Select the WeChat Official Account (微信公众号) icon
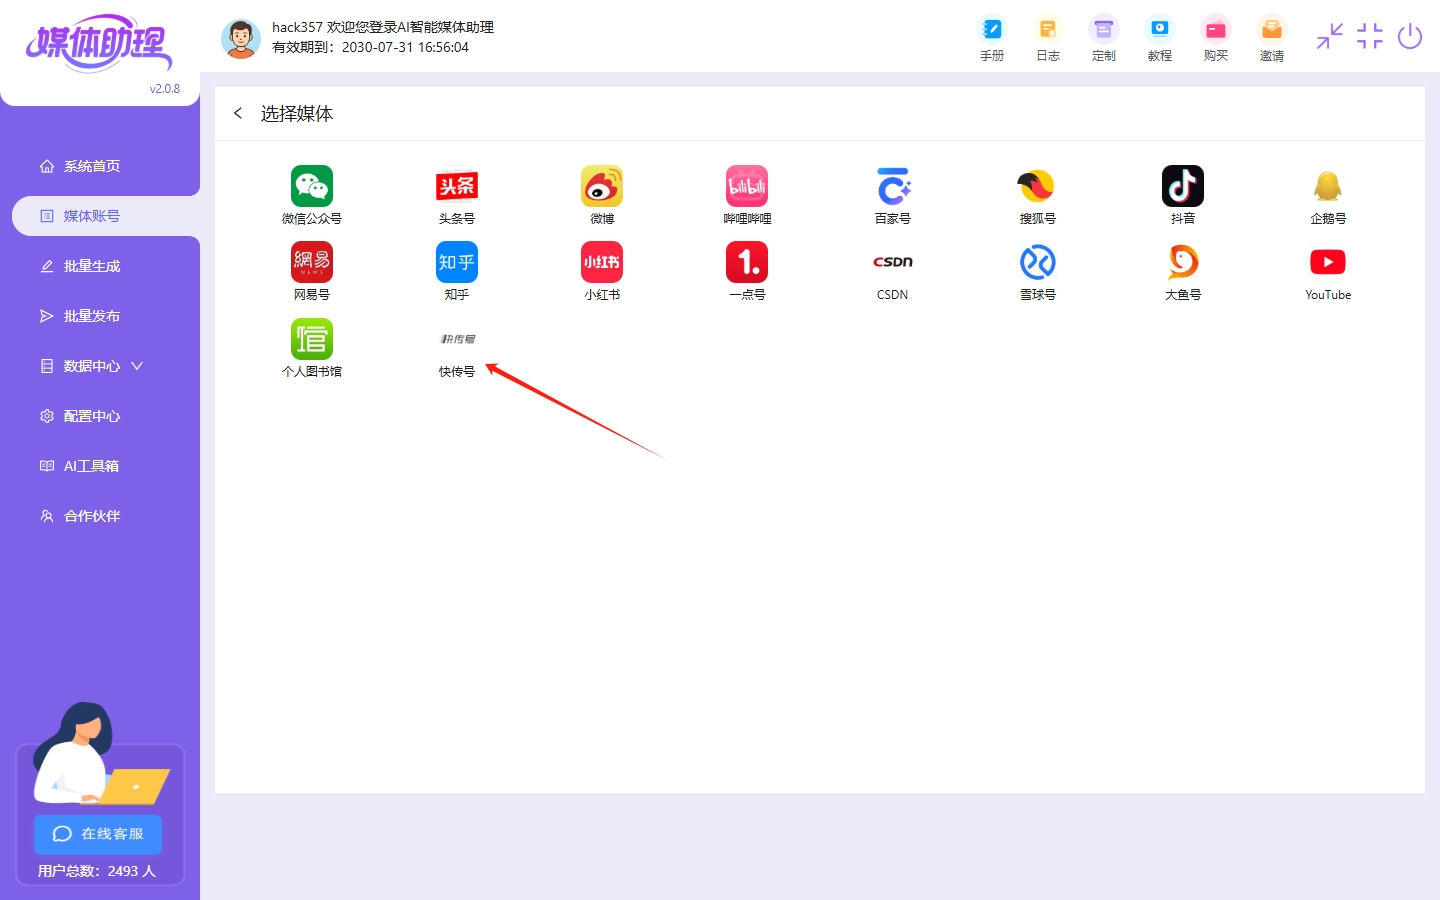Image resolution: width=1440 pixels, height=900 pixels. tap(312, 186)
